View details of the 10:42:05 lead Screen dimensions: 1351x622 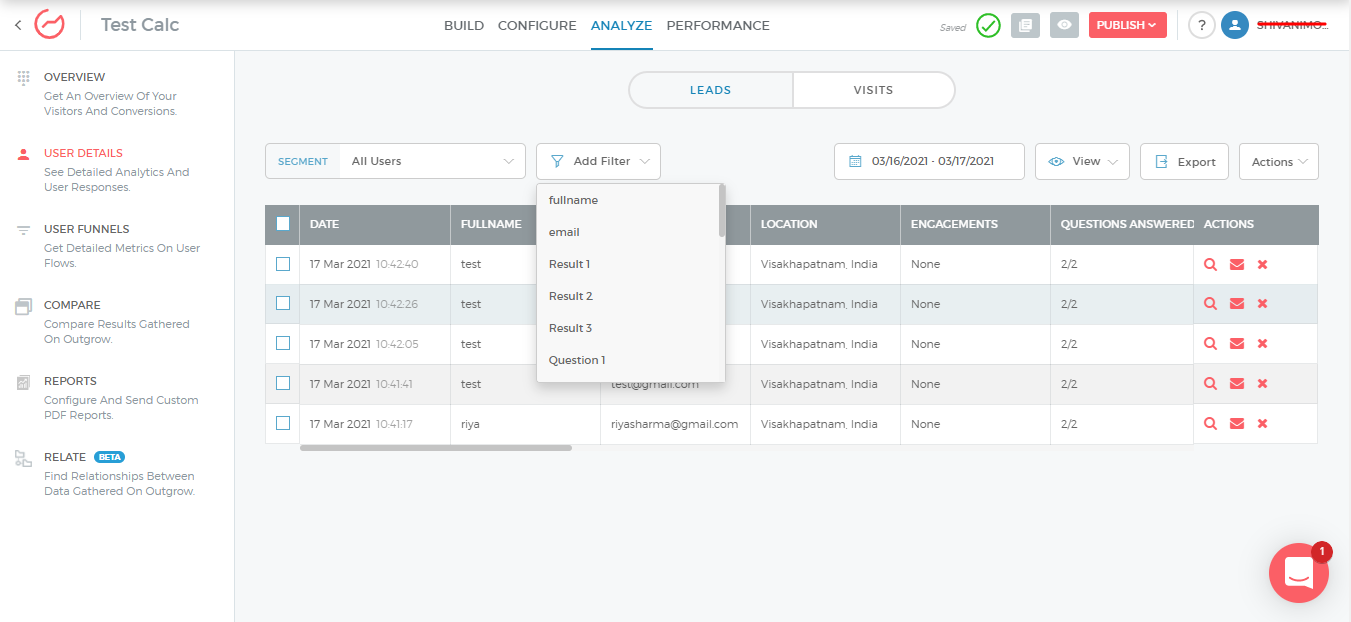(x=1210, y=344)
